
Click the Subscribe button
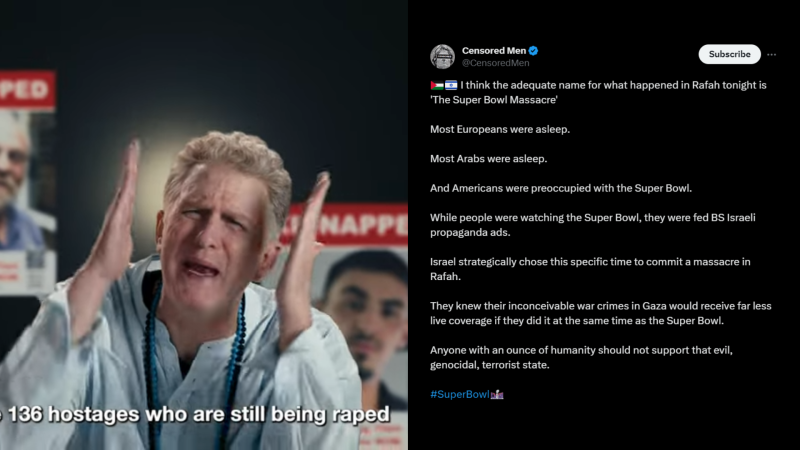pos(729,54)
